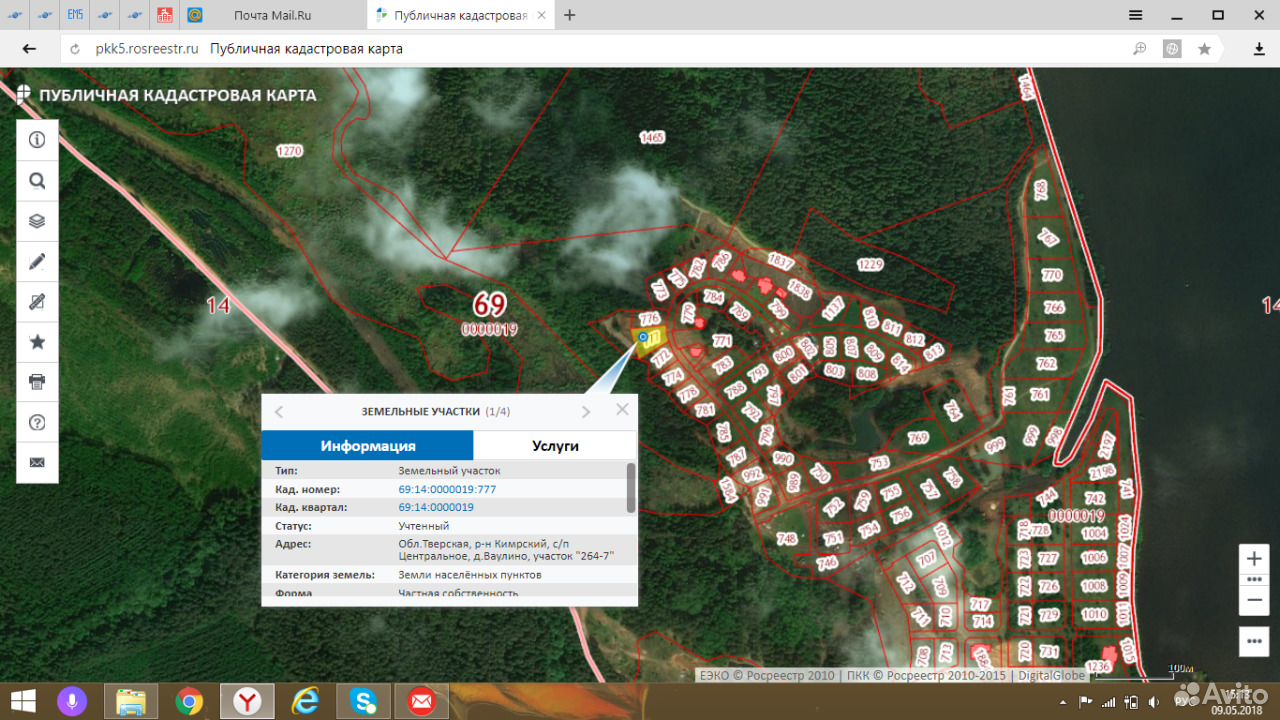Open a new browser tab with plus

(570, 15)
